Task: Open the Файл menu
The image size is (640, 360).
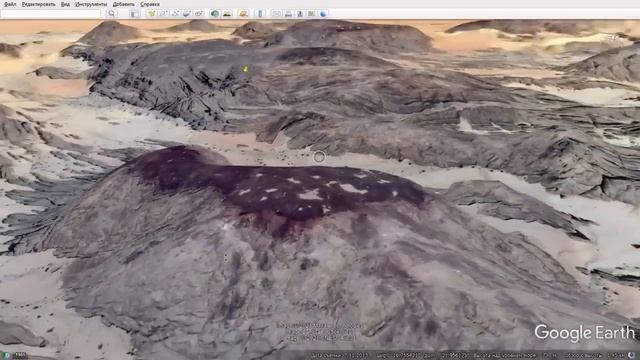Action: pyautogui.click(x=9, y=4)
